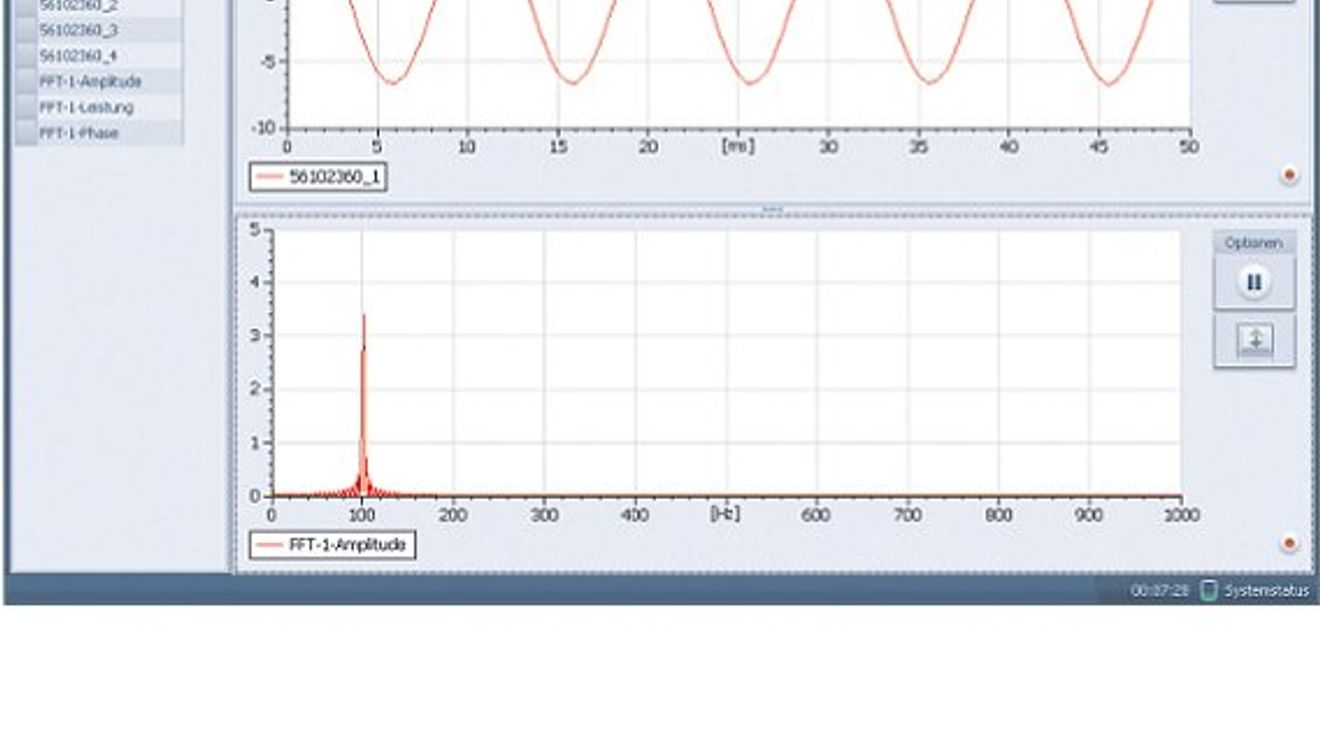Viewport: 1320px width, 742px height.
Task: Click the Optionen header in FFT panel
Action: point(1254,243)
